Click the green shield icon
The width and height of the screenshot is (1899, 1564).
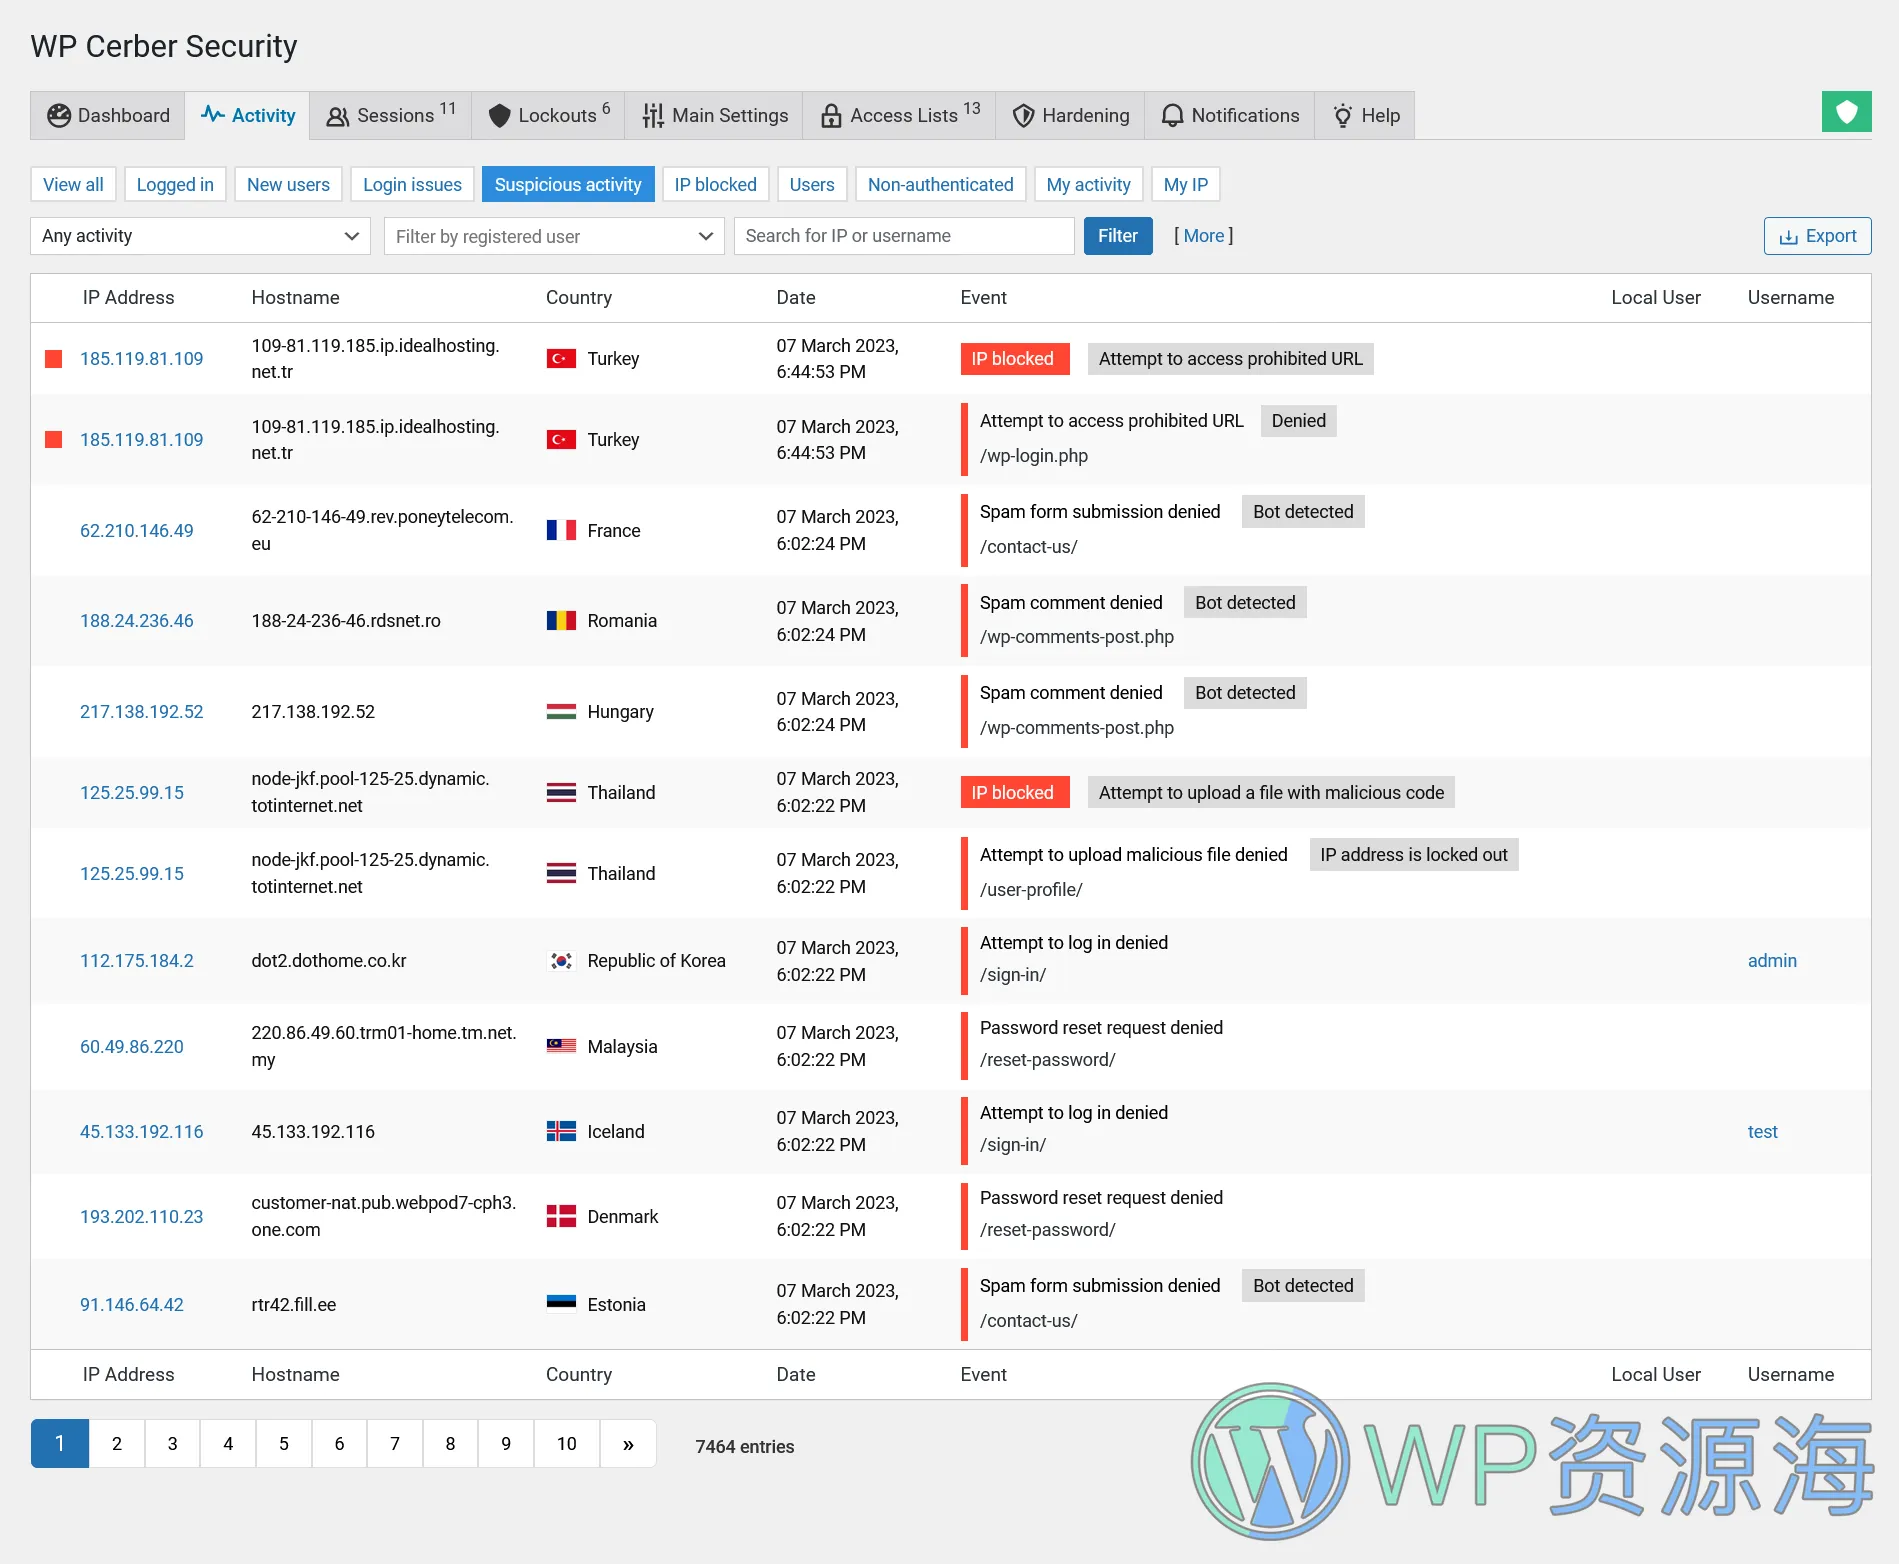(x=1846, y=112)
